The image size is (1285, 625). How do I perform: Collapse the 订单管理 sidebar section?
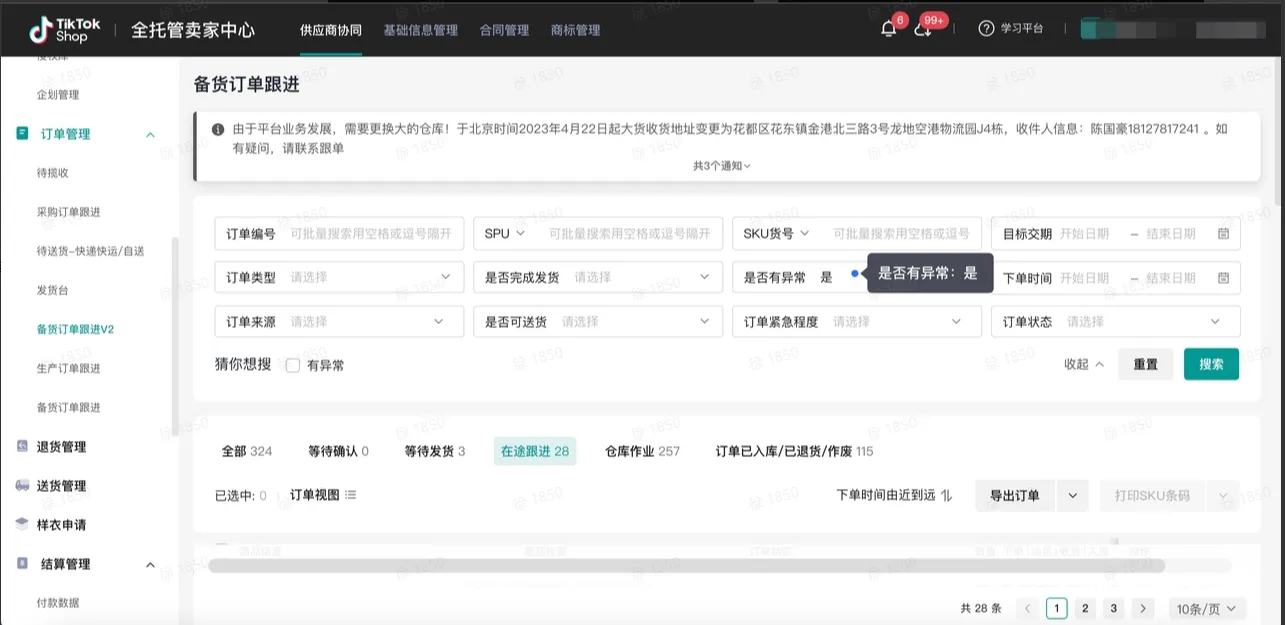point(150,134)
